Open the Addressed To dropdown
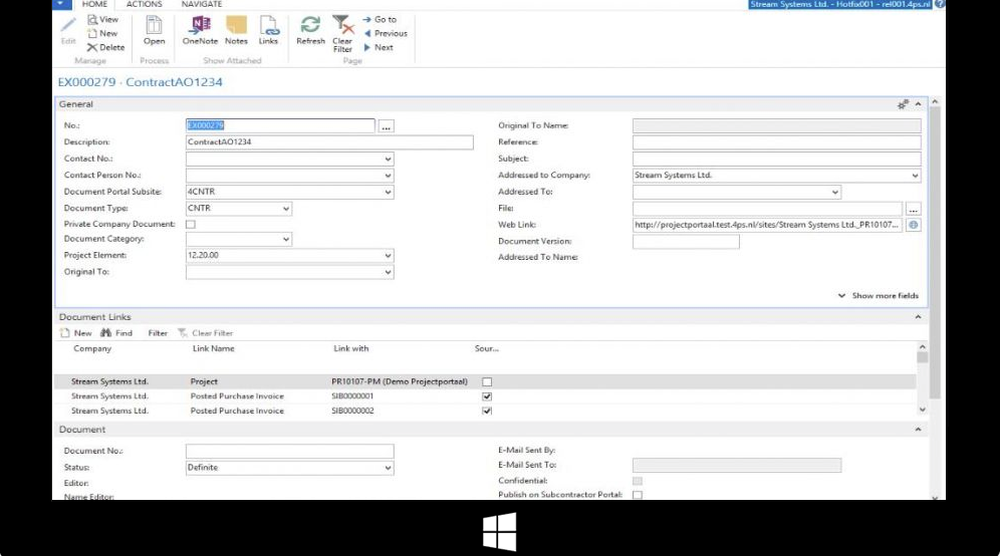This screenshot has height=556, width=1000. click(835, 192)
